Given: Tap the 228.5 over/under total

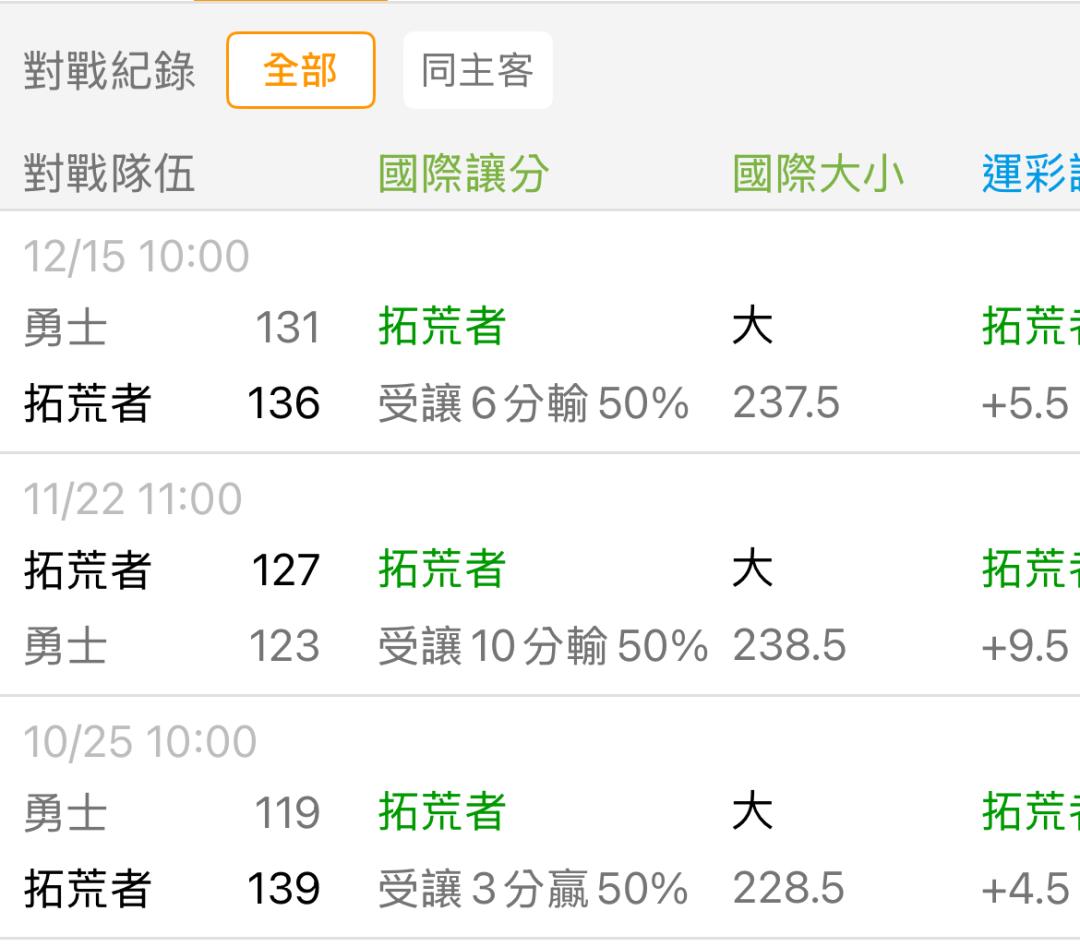Looking at the screenshot, I should click(786, 889).
